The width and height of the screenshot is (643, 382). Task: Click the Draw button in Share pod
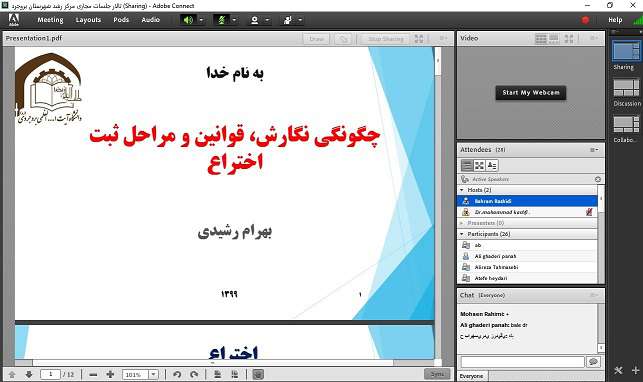tap(316, 39)
